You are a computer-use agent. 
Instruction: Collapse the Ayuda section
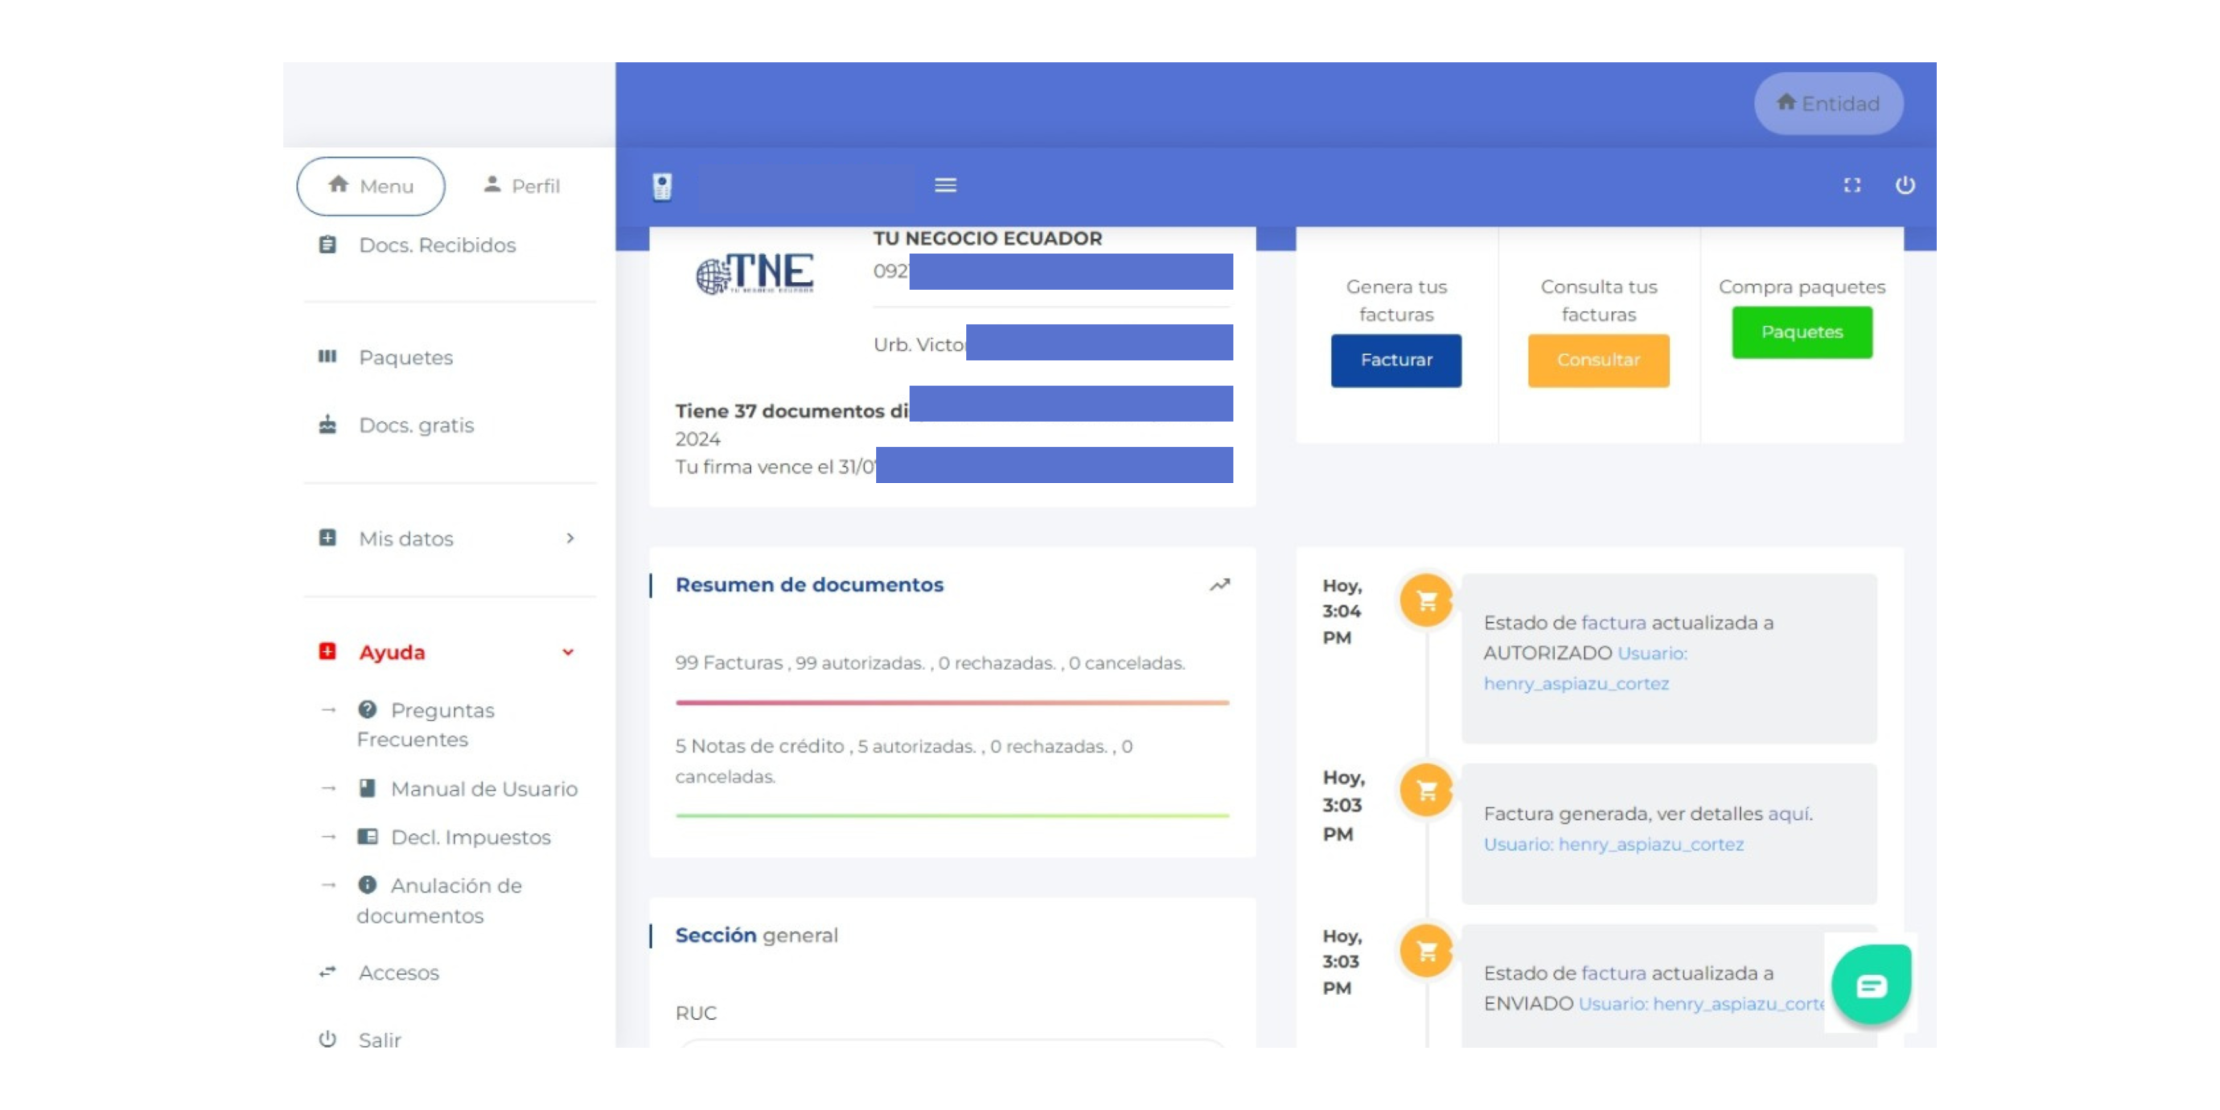tap(568, 652)
